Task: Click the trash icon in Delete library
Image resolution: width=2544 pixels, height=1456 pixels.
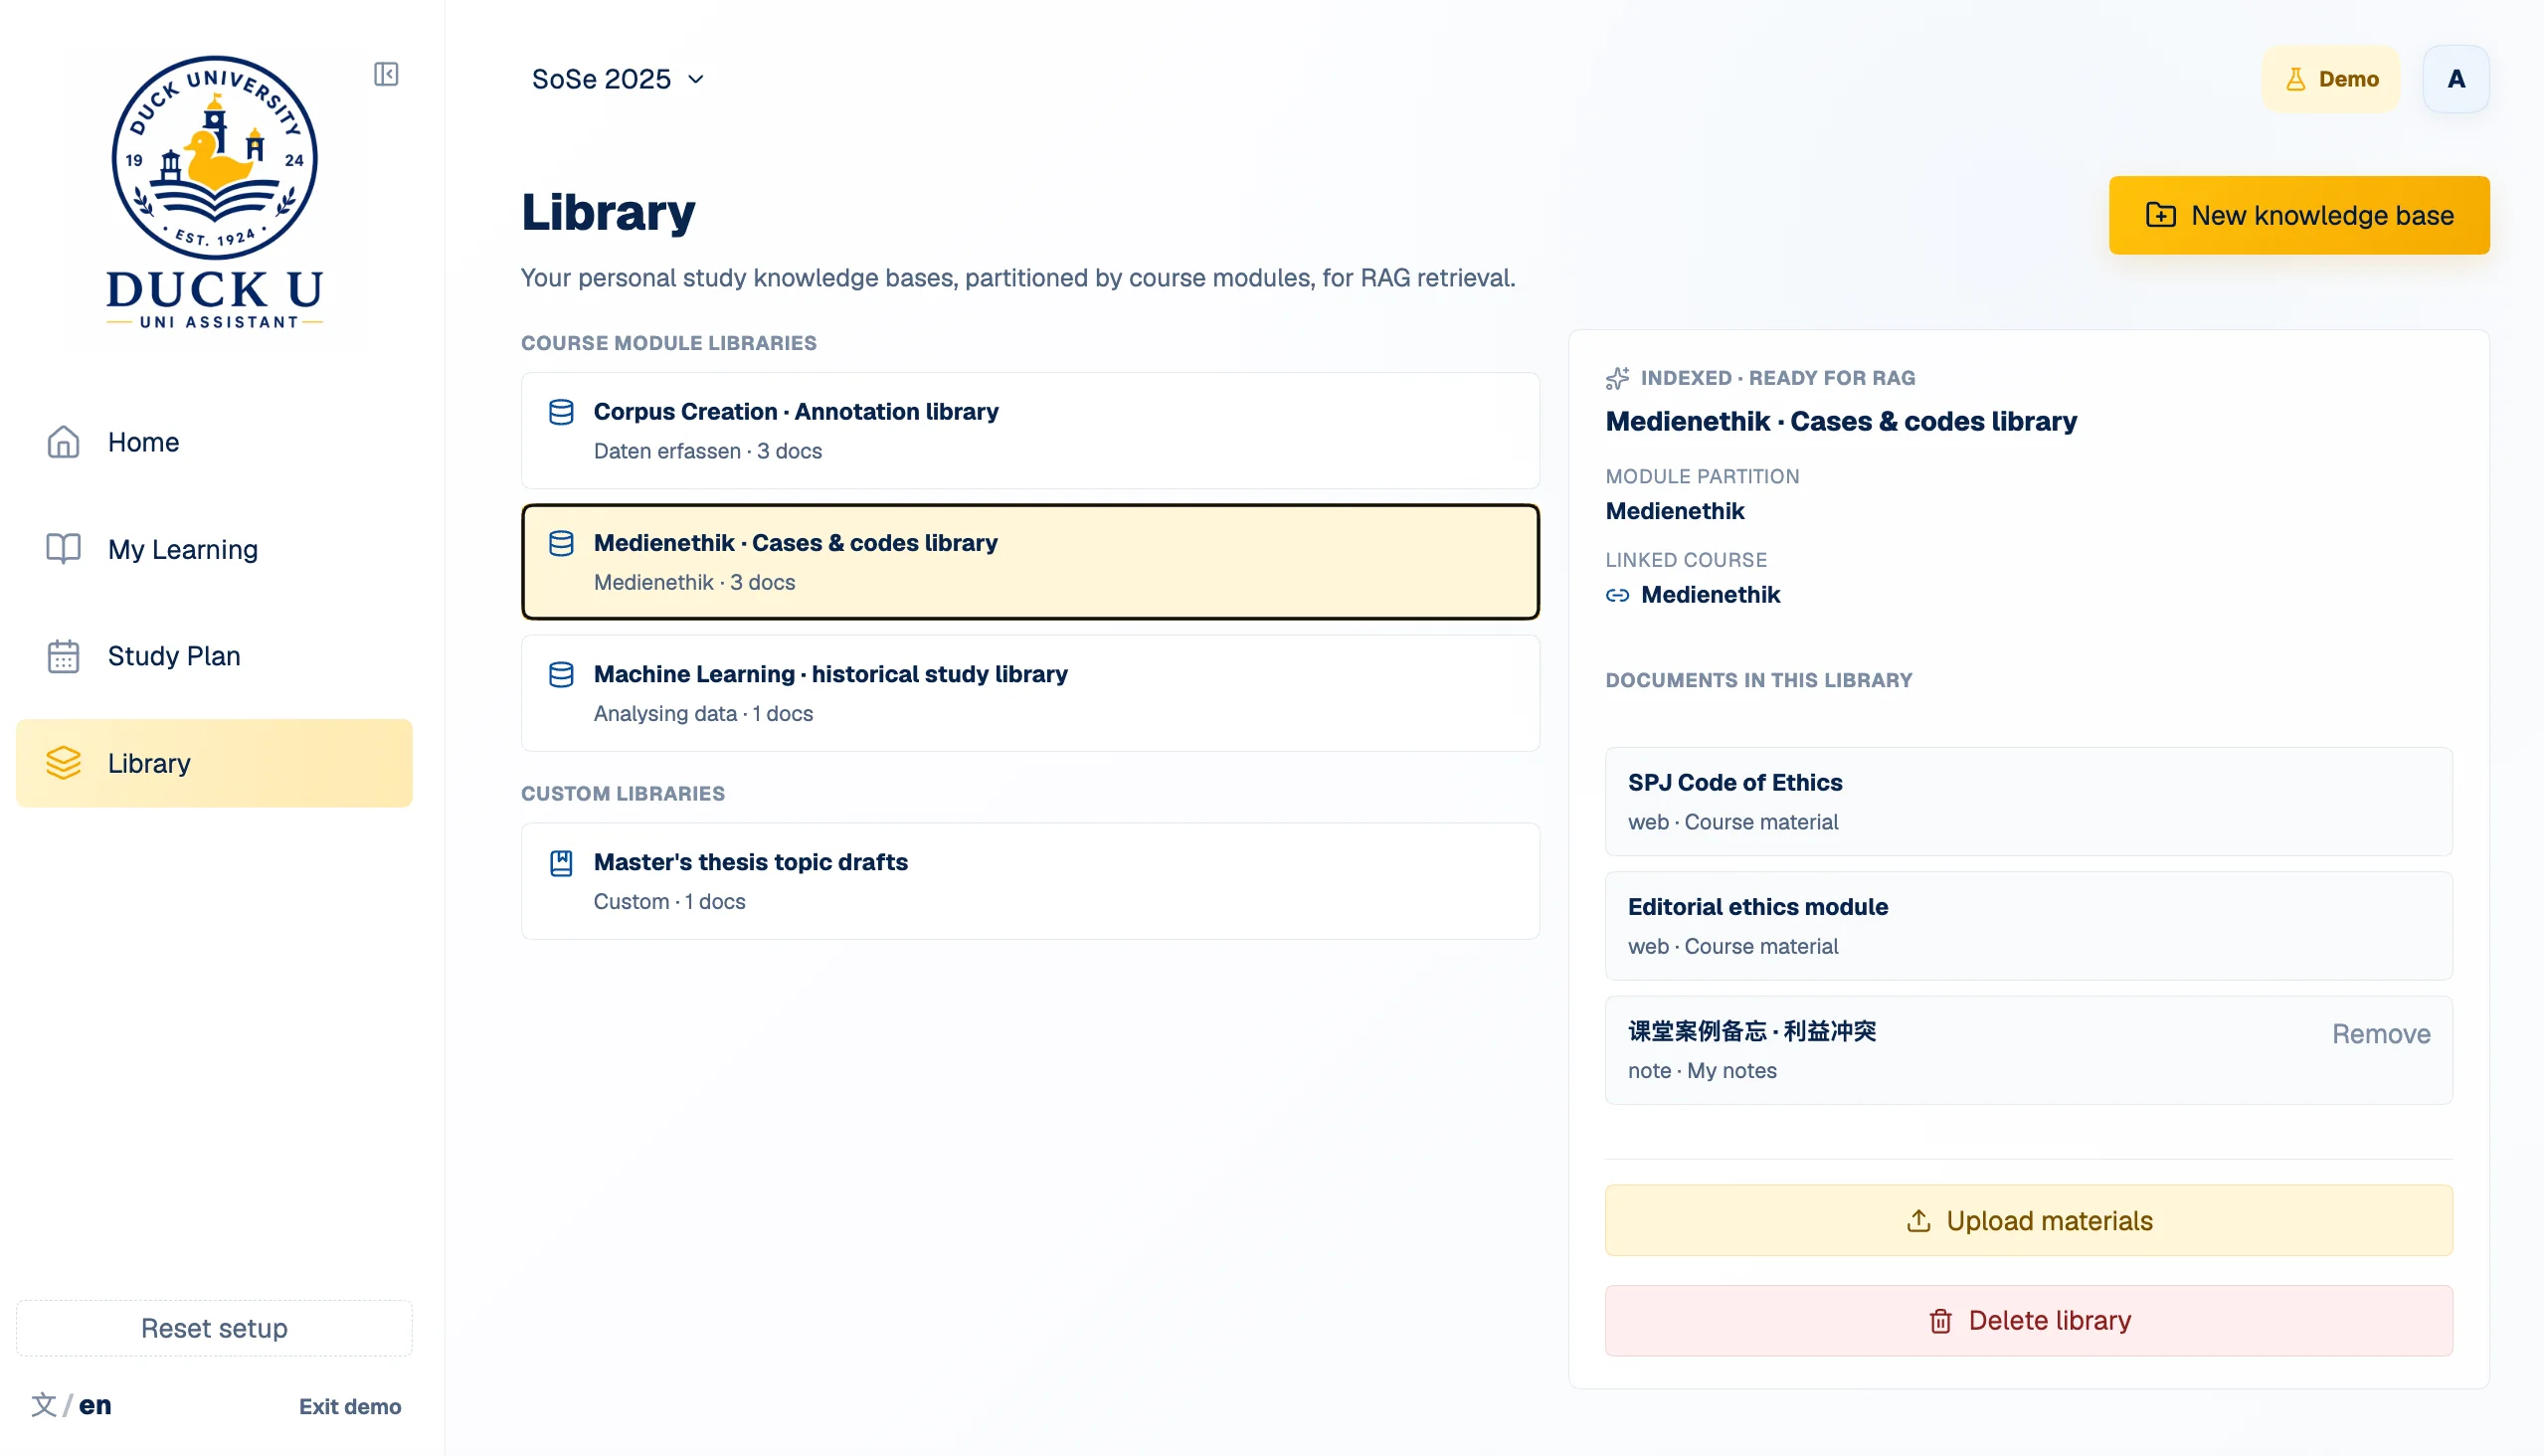Action: 1940,1321
